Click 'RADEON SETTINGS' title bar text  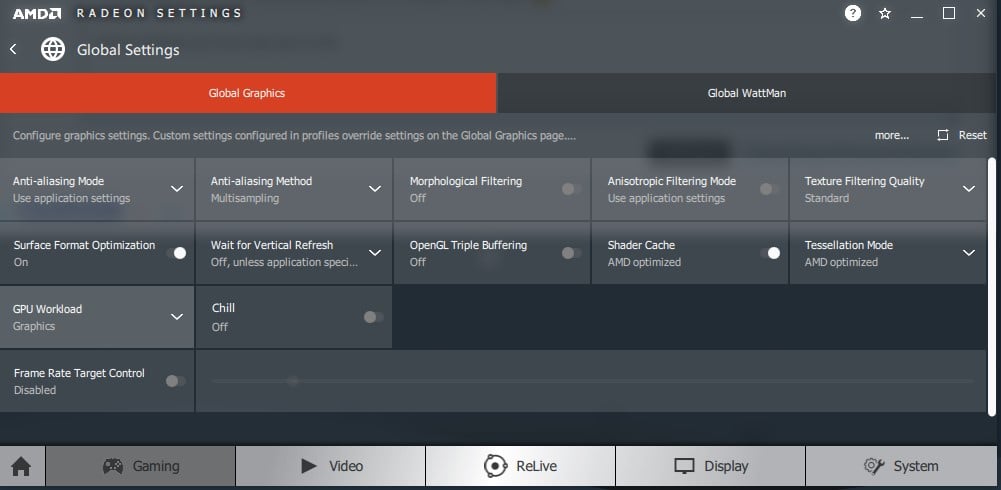click(x=159, y=13)
